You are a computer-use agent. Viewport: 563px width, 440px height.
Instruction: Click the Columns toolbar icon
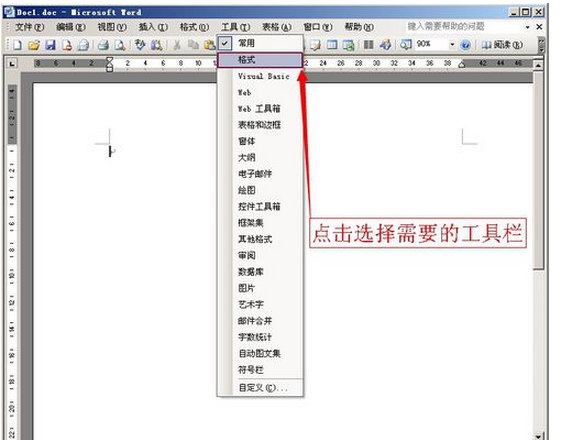tap(369, 45)
